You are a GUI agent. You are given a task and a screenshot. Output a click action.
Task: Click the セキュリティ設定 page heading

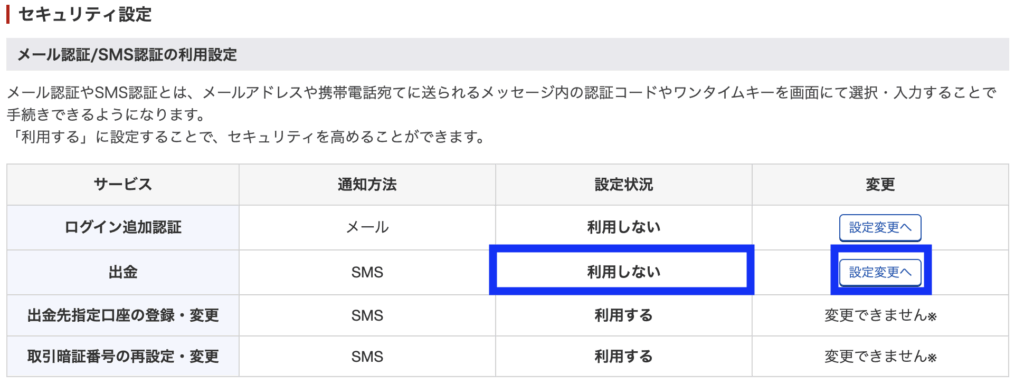pos(85,14)
